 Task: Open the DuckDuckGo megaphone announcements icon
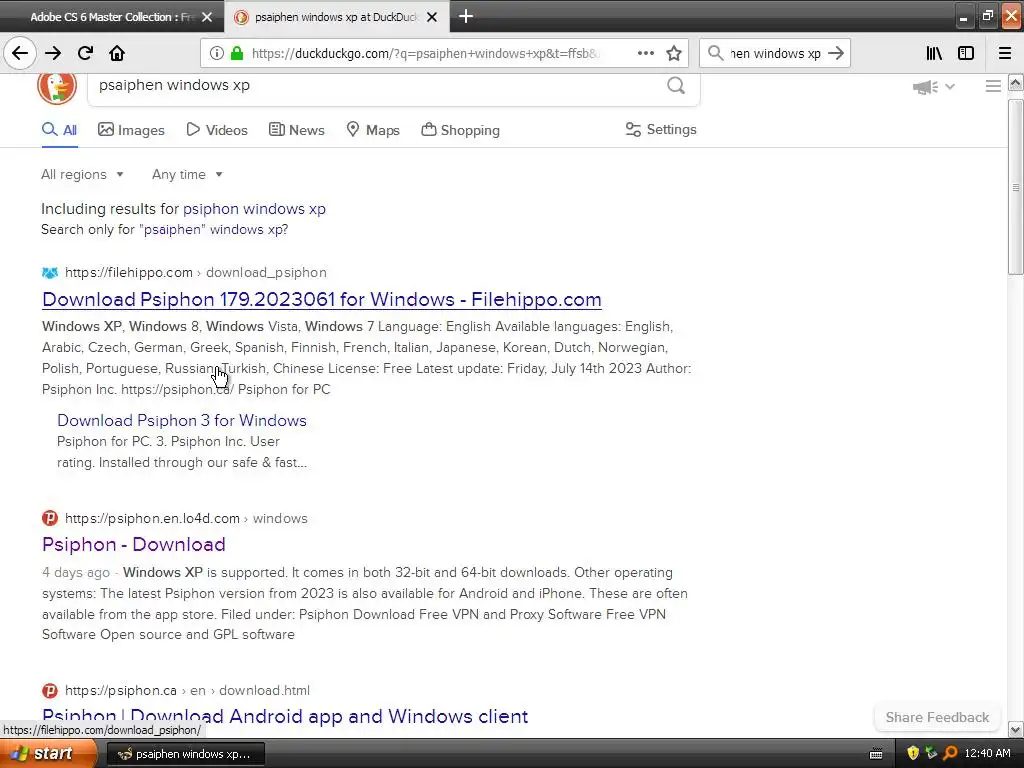click(x=925, y=86)
